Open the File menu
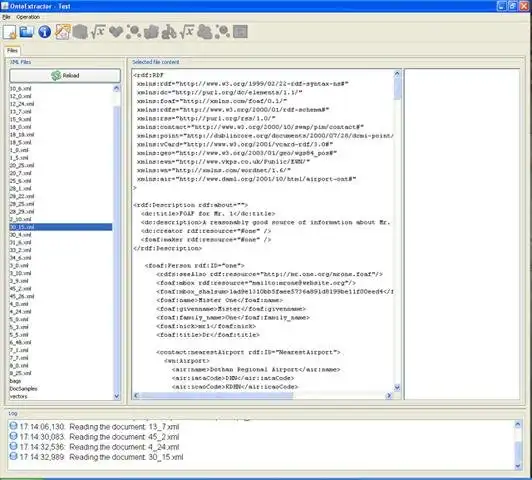This screenshot has height=480, width=532. pos(6,17)
